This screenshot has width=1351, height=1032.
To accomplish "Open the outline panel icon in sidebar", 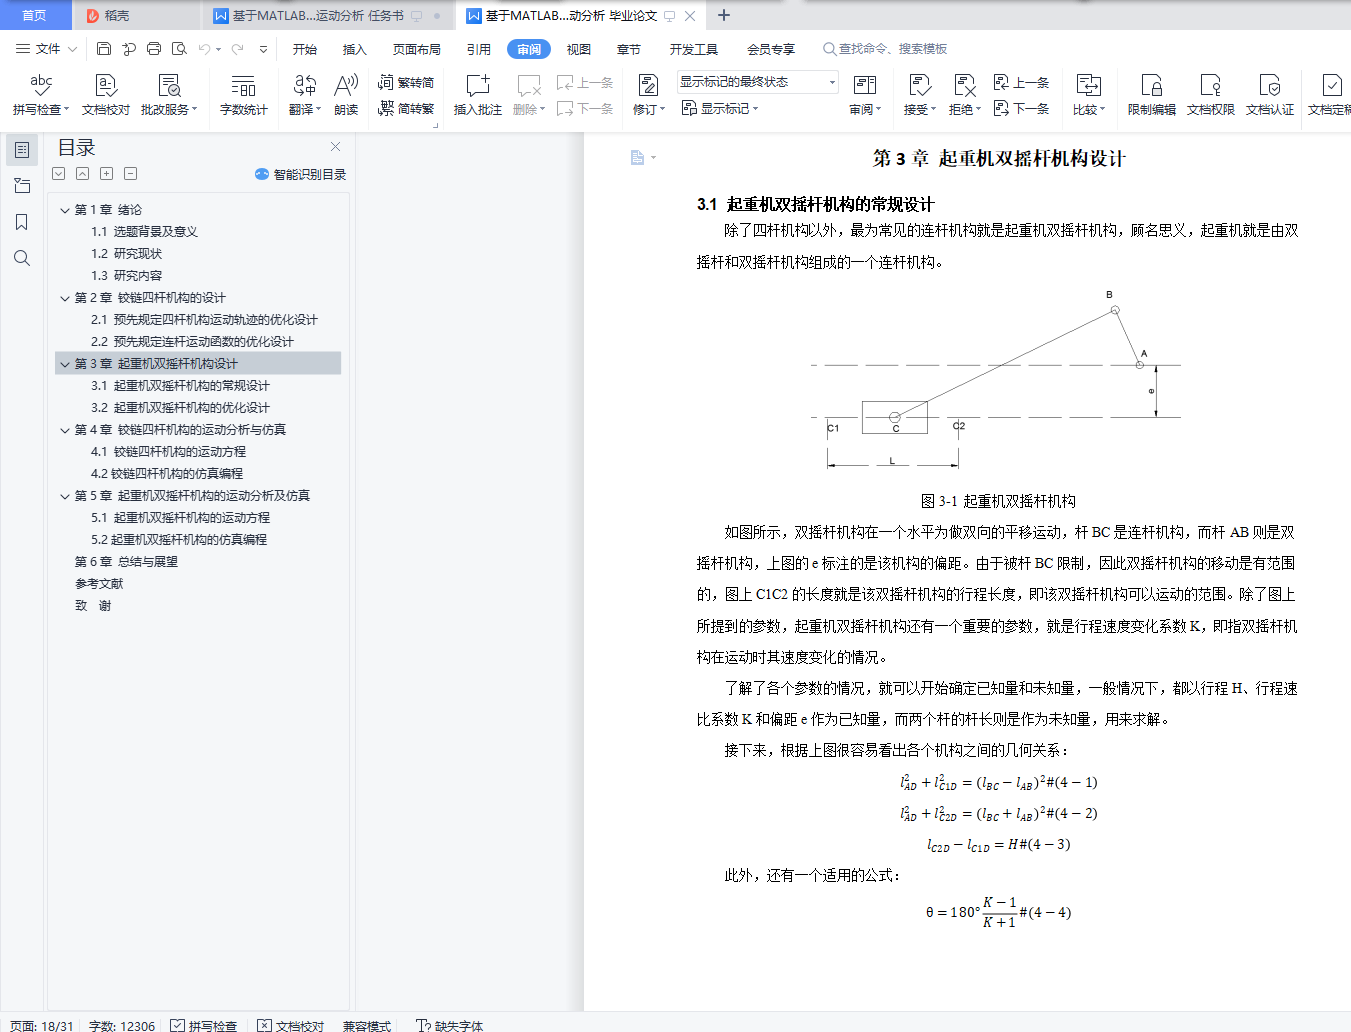I will pos(22,150).
